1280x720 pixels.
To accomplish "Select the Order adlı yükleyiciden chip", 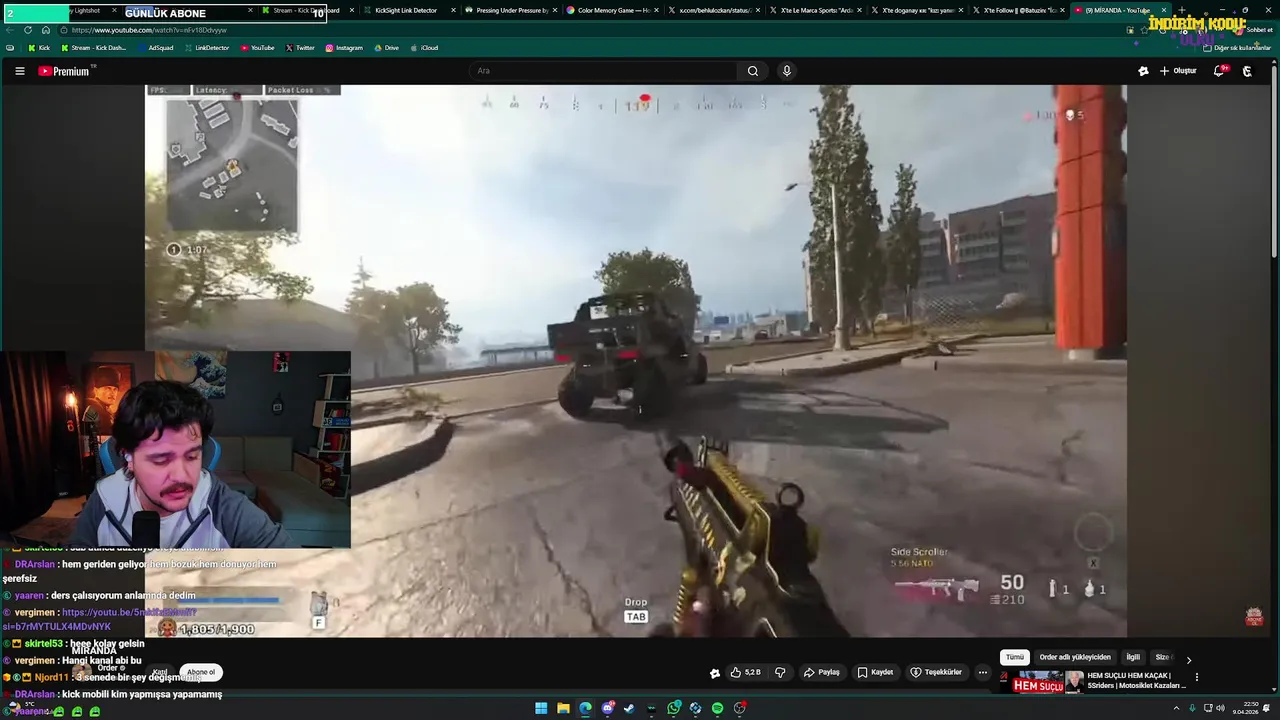I will click(x=1075, y=657).
